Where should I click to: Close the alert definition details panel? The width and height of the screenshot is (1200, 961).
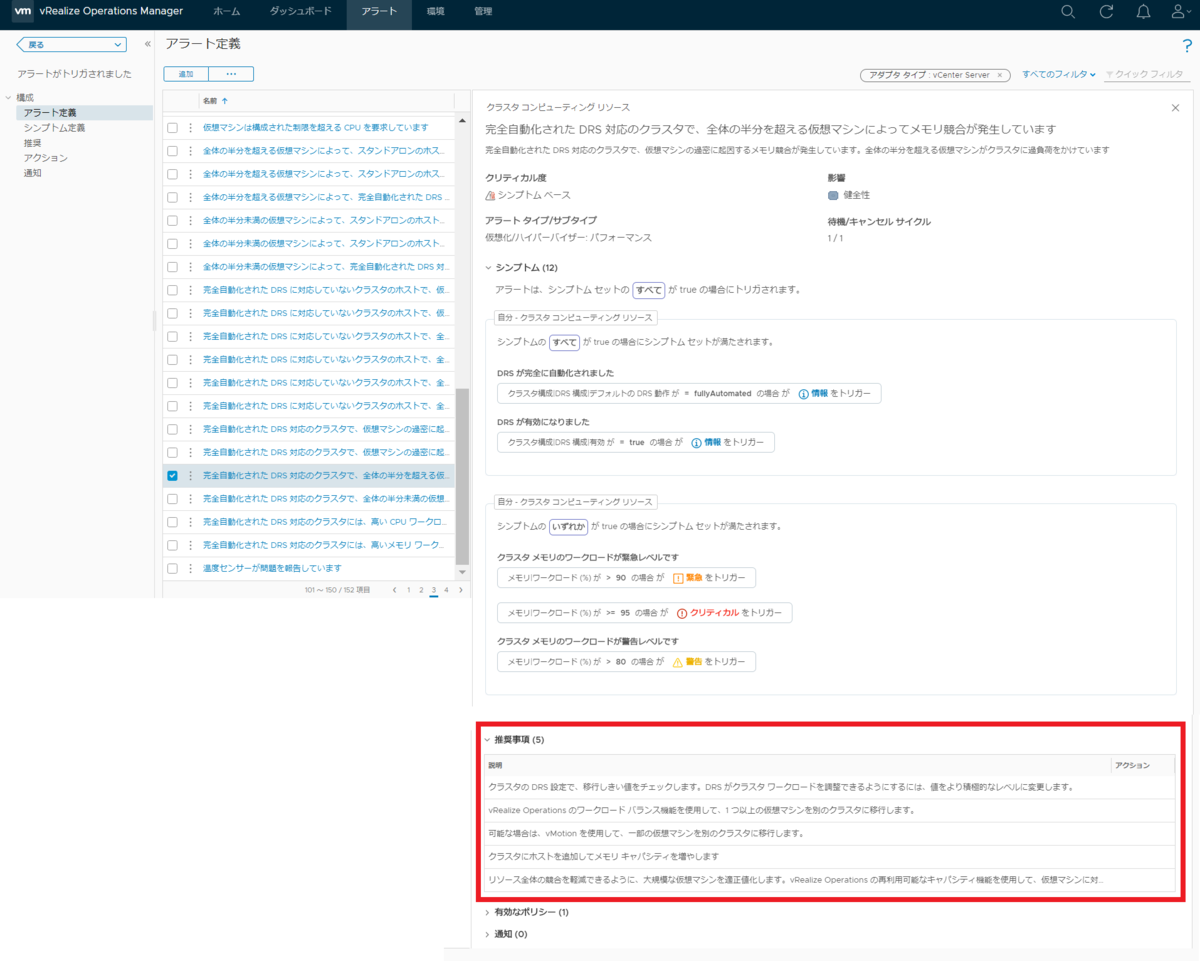pyautogui.click(x=1175, y=107)
